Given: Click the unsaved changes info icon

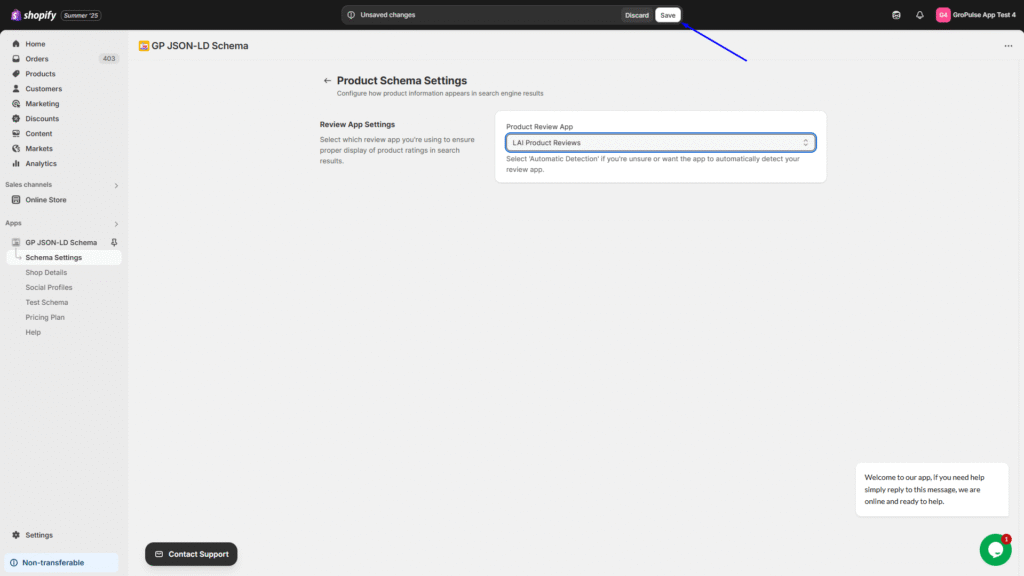Looking at the screenshot, I should tap(351, 15).
